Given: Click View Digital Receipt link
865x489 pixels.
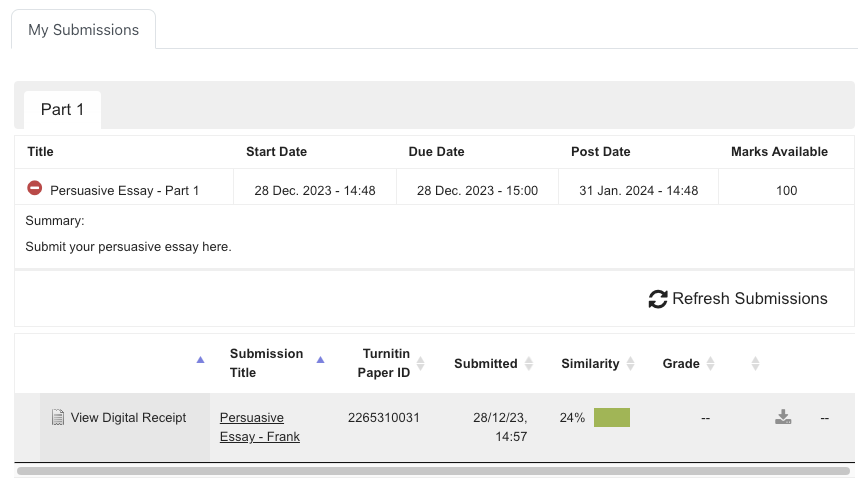Looking at the screenshot, I should [128, 417].
